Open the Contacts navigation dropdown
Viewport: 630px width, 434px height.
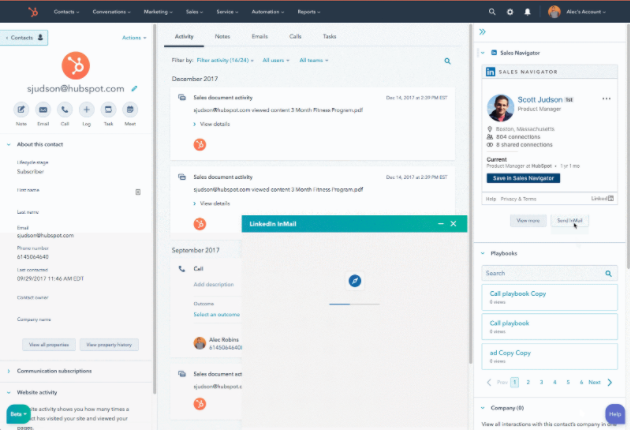pyautogui.click(x=66, y=12)
